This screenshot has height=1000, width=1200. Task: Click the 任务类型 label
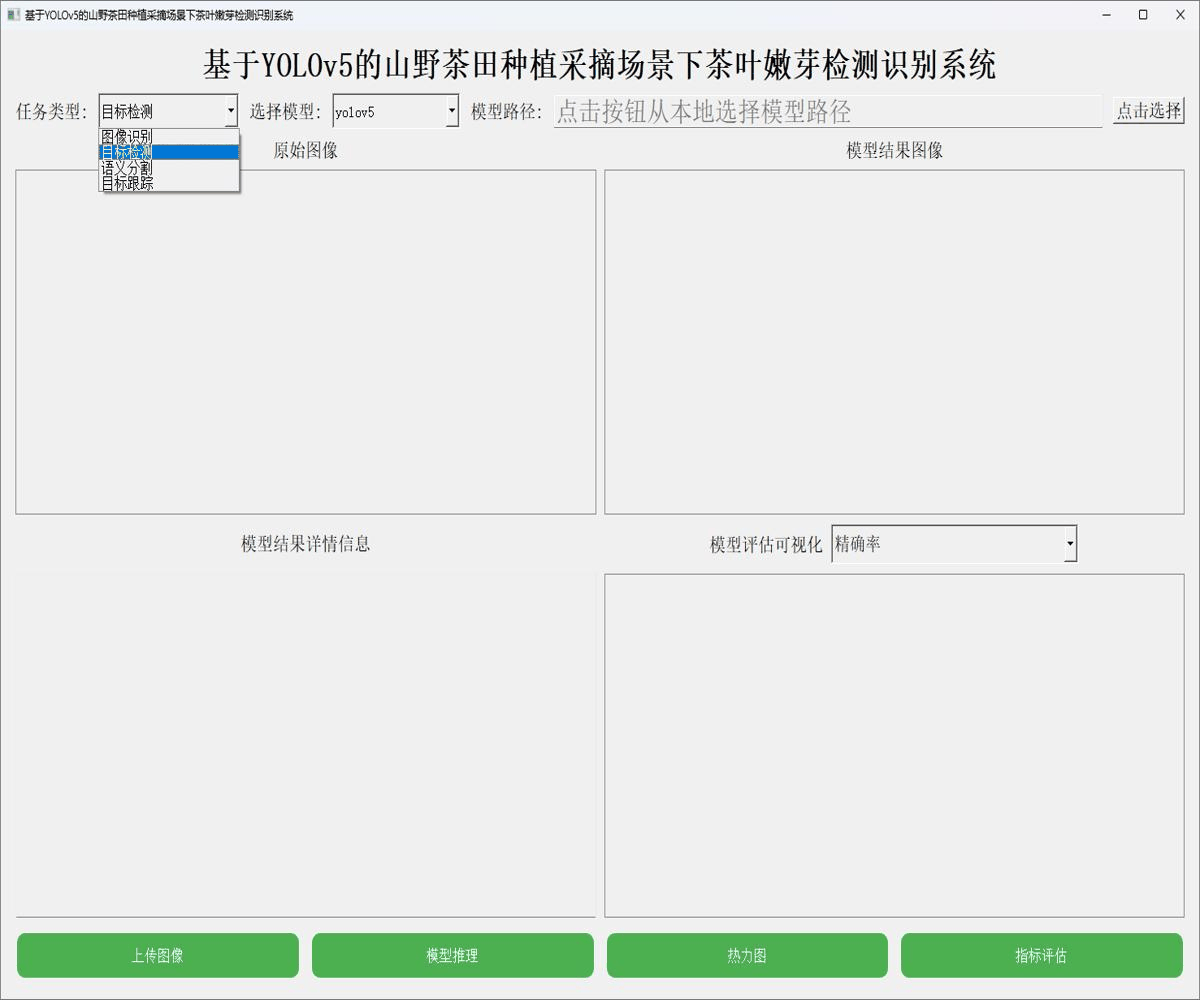52,111
